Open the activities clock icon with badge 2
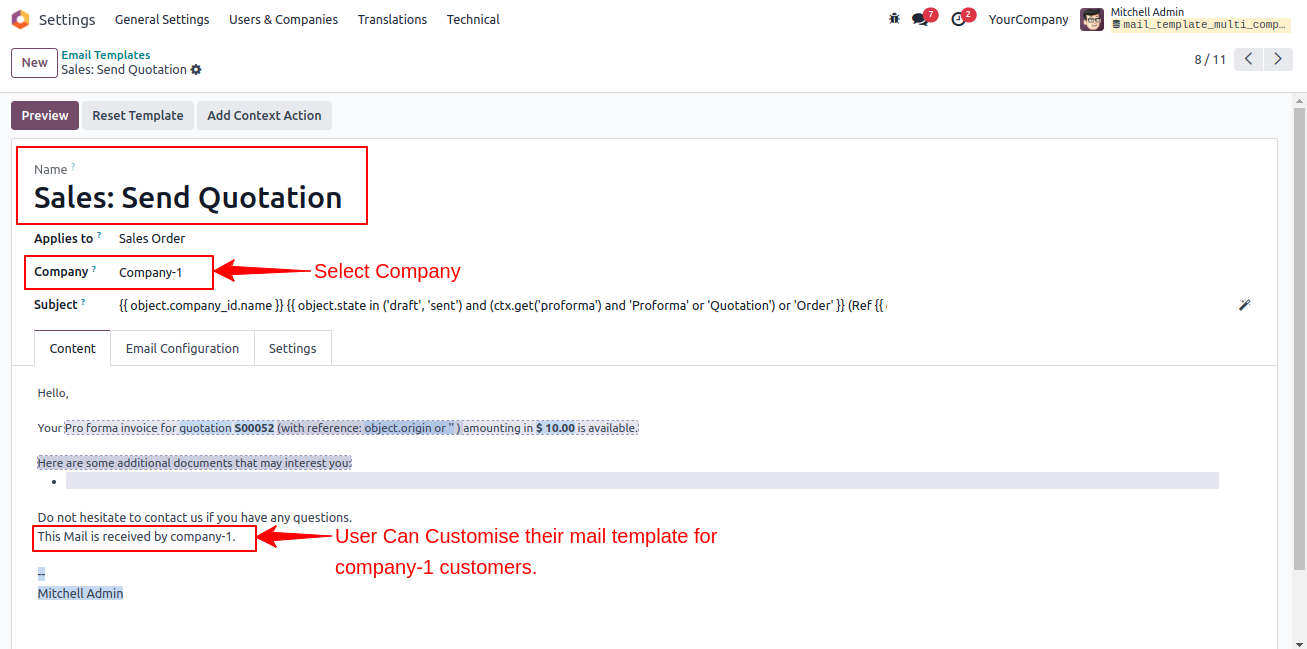Screen dimensions: 1307x649 958,18
